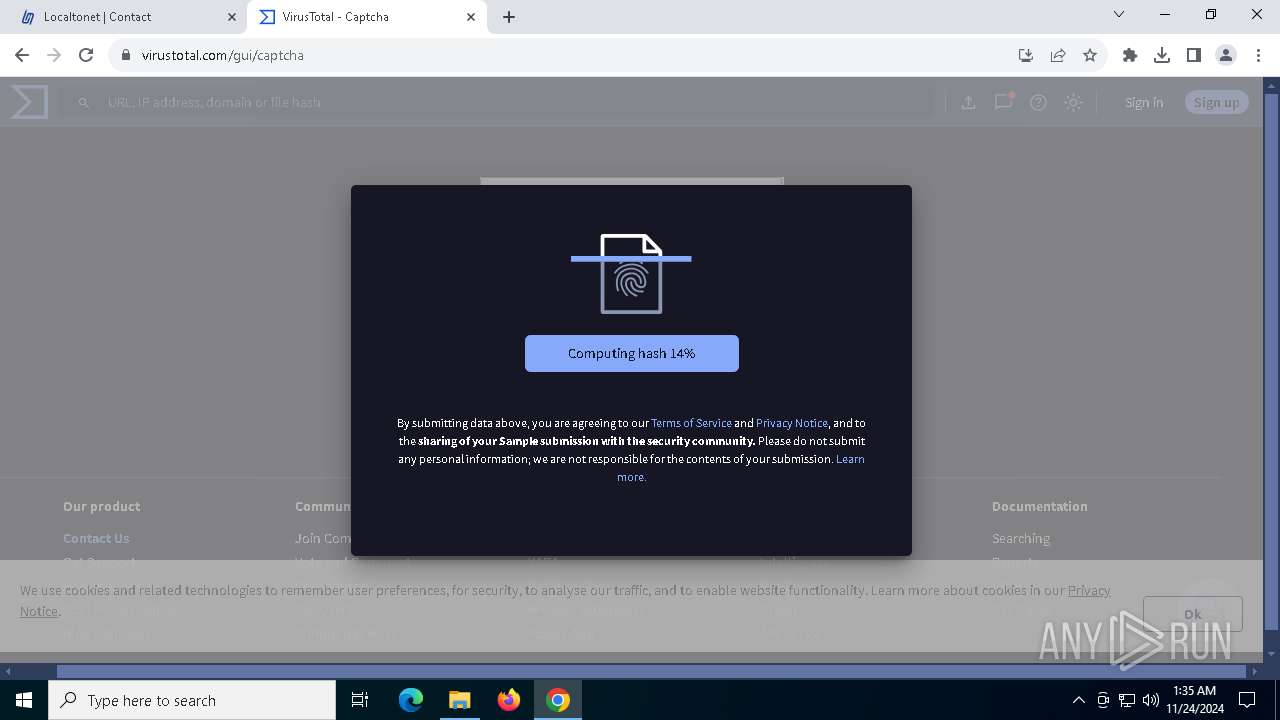Open a new browser tab
Image resolution: width=1280 pixels, height=720 pixels.
(509, 17)
